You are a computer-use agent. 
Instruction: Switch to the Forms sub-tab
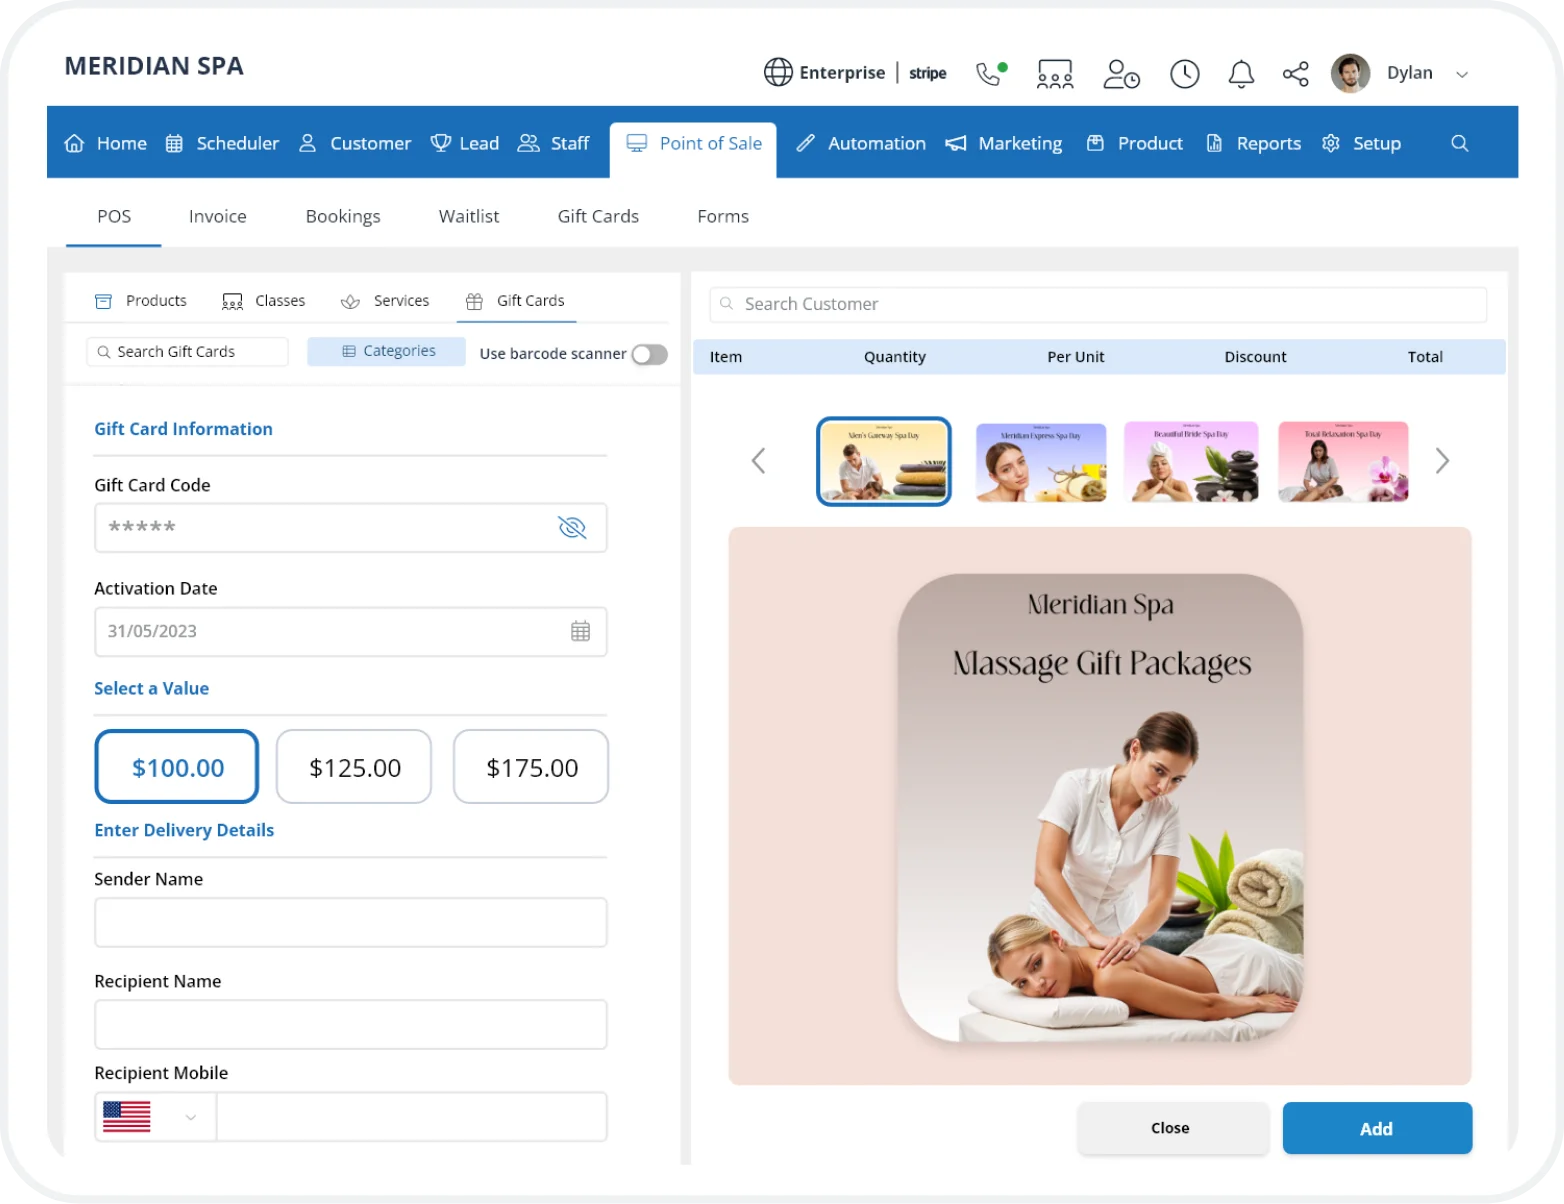click(723, 216)
